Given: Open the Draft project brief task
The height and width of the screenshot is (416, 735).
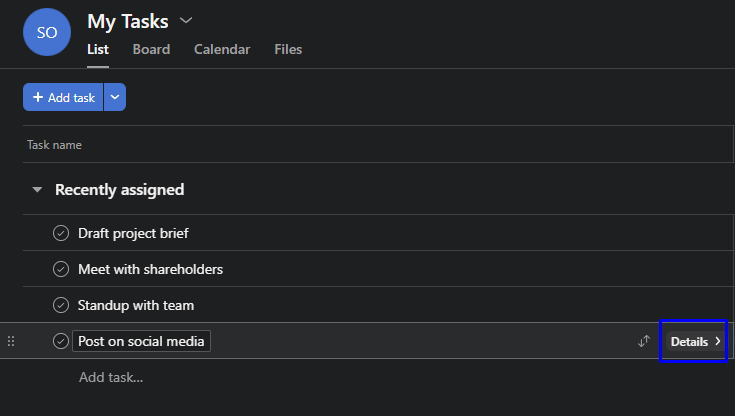Looking at the screenshot, I should tap(133, 233).
